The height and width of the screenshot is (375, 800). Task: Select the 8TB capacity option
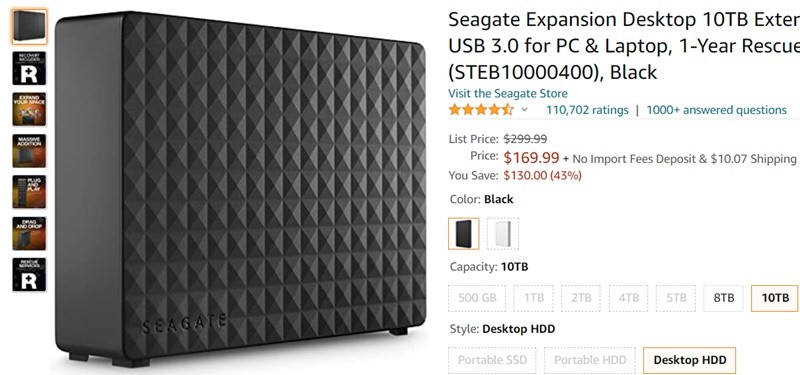click(x=723, y=298)
